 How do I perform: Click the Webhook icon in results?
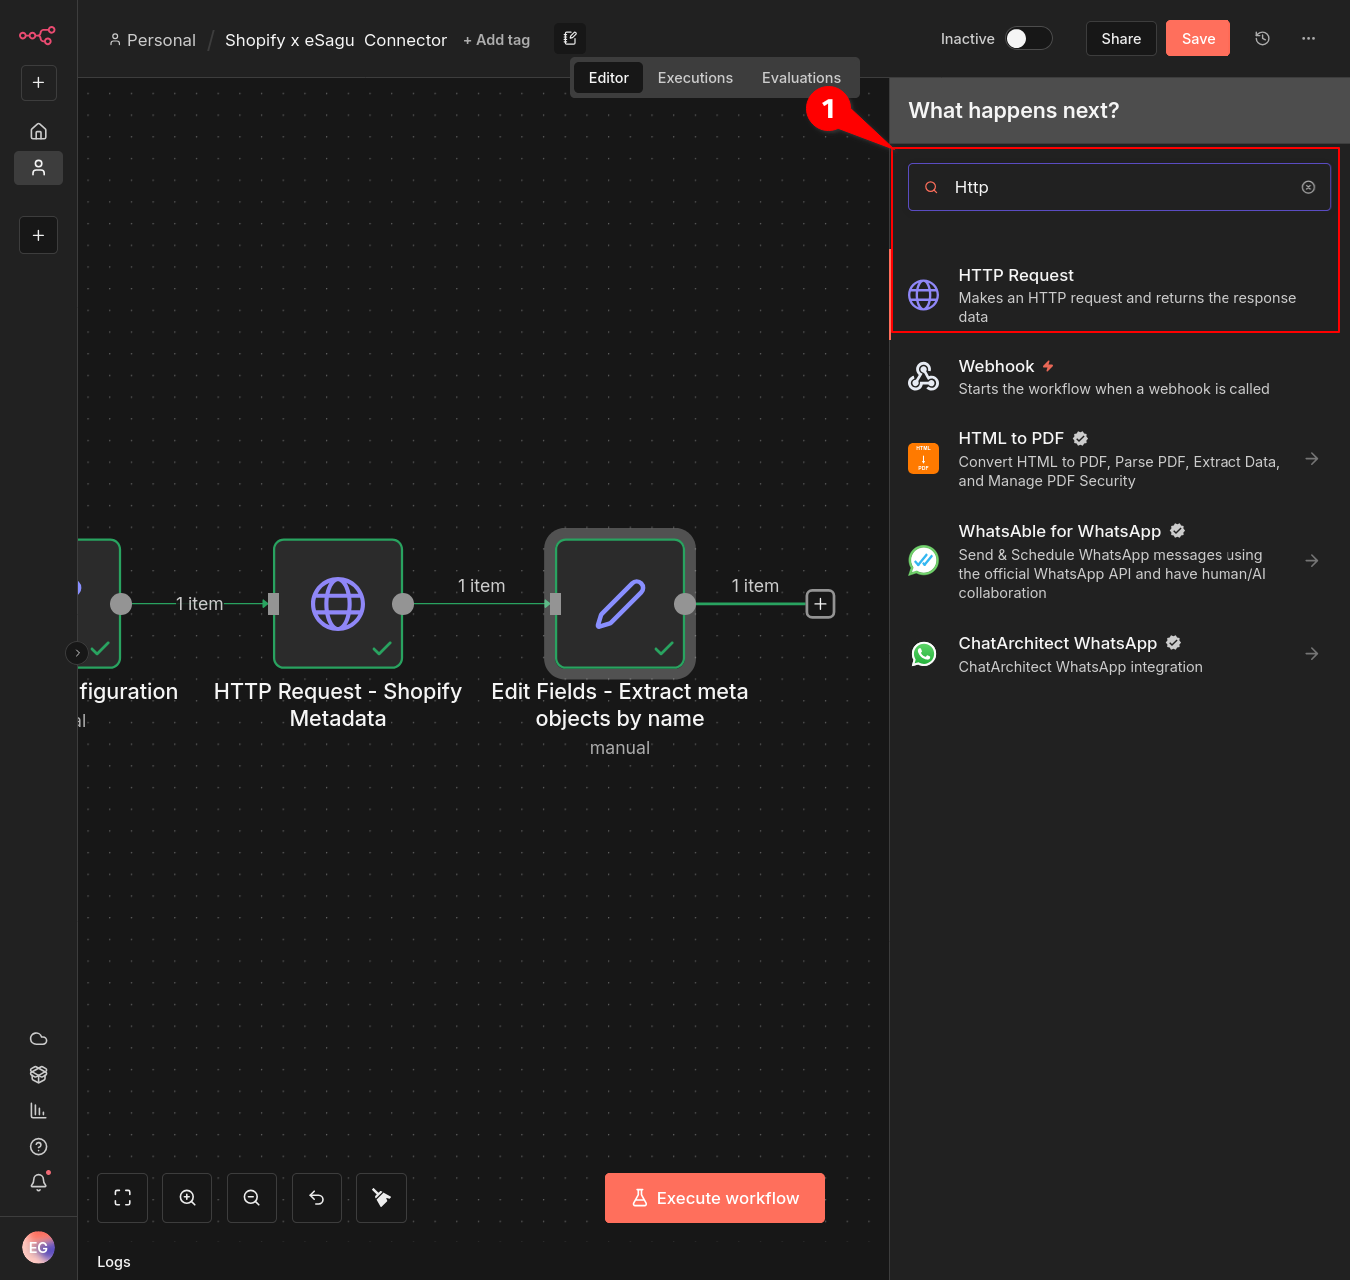click(923, 377)
